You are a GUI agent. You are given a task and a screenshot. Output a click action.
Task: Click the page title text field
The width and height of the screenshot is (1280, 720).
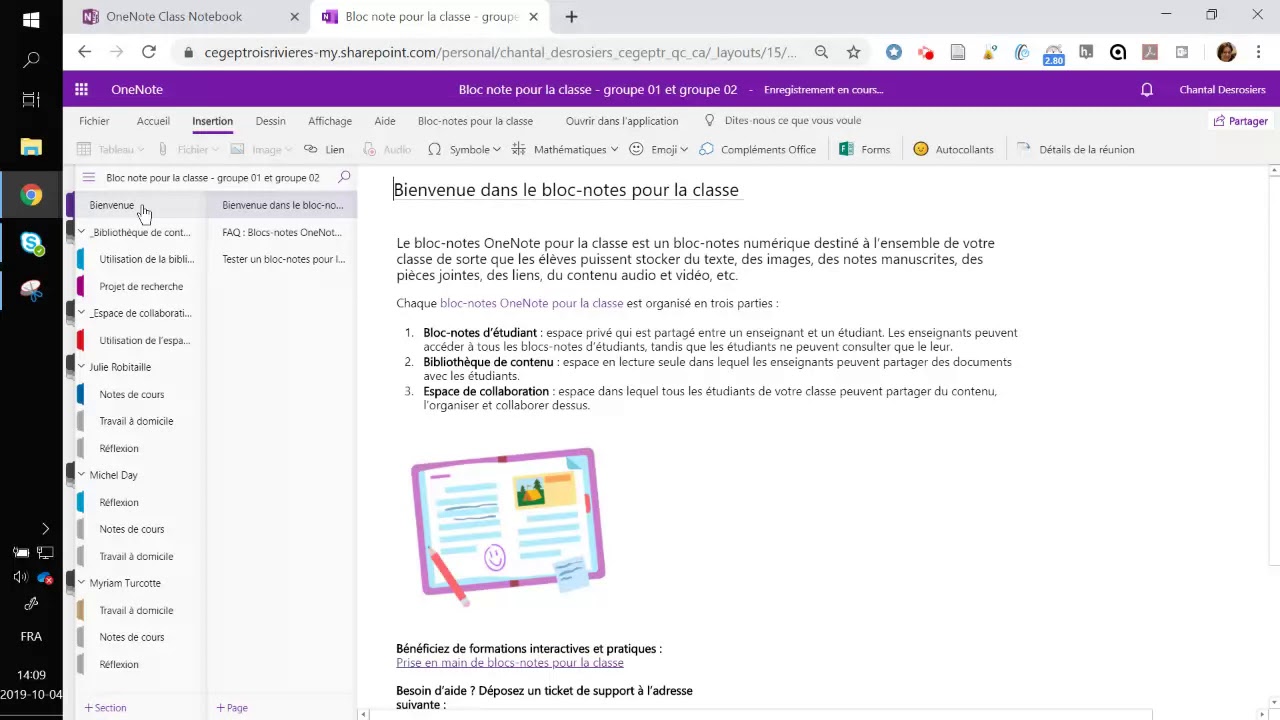click(566, 190)
